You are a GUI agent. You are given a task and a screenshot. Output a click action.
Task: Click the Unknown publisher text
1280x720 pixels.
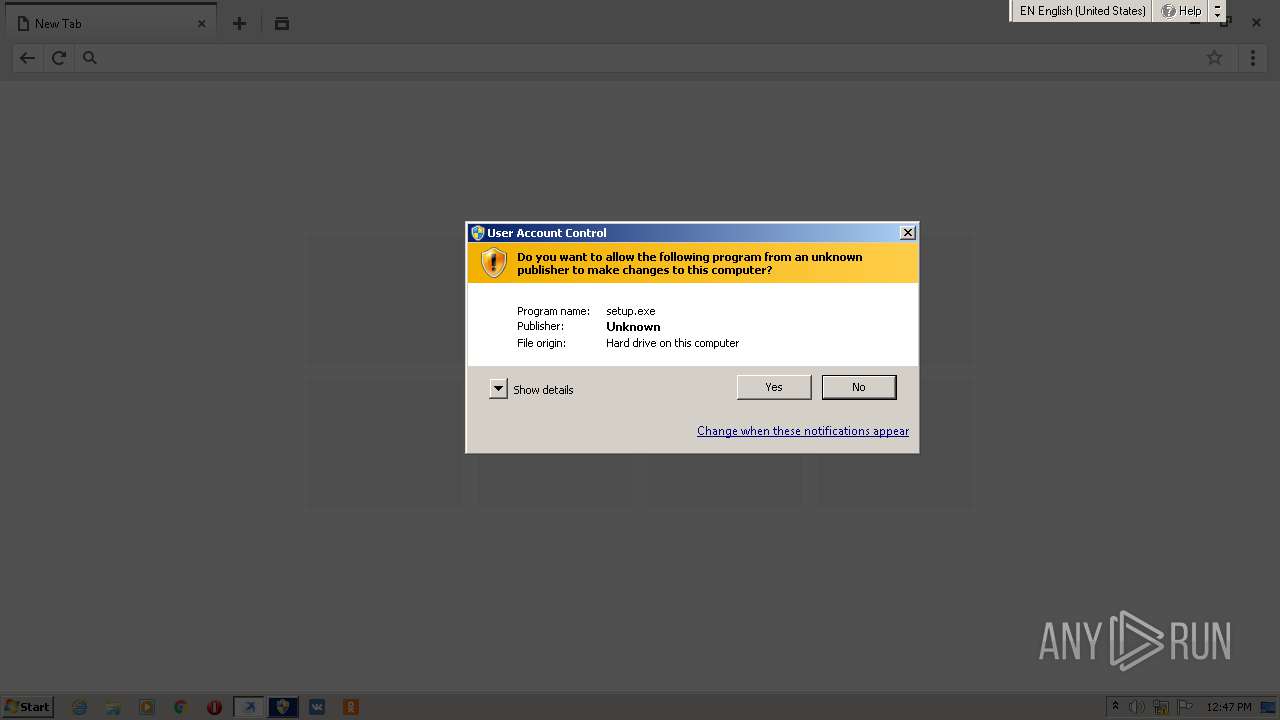click(x=633, y=327)
